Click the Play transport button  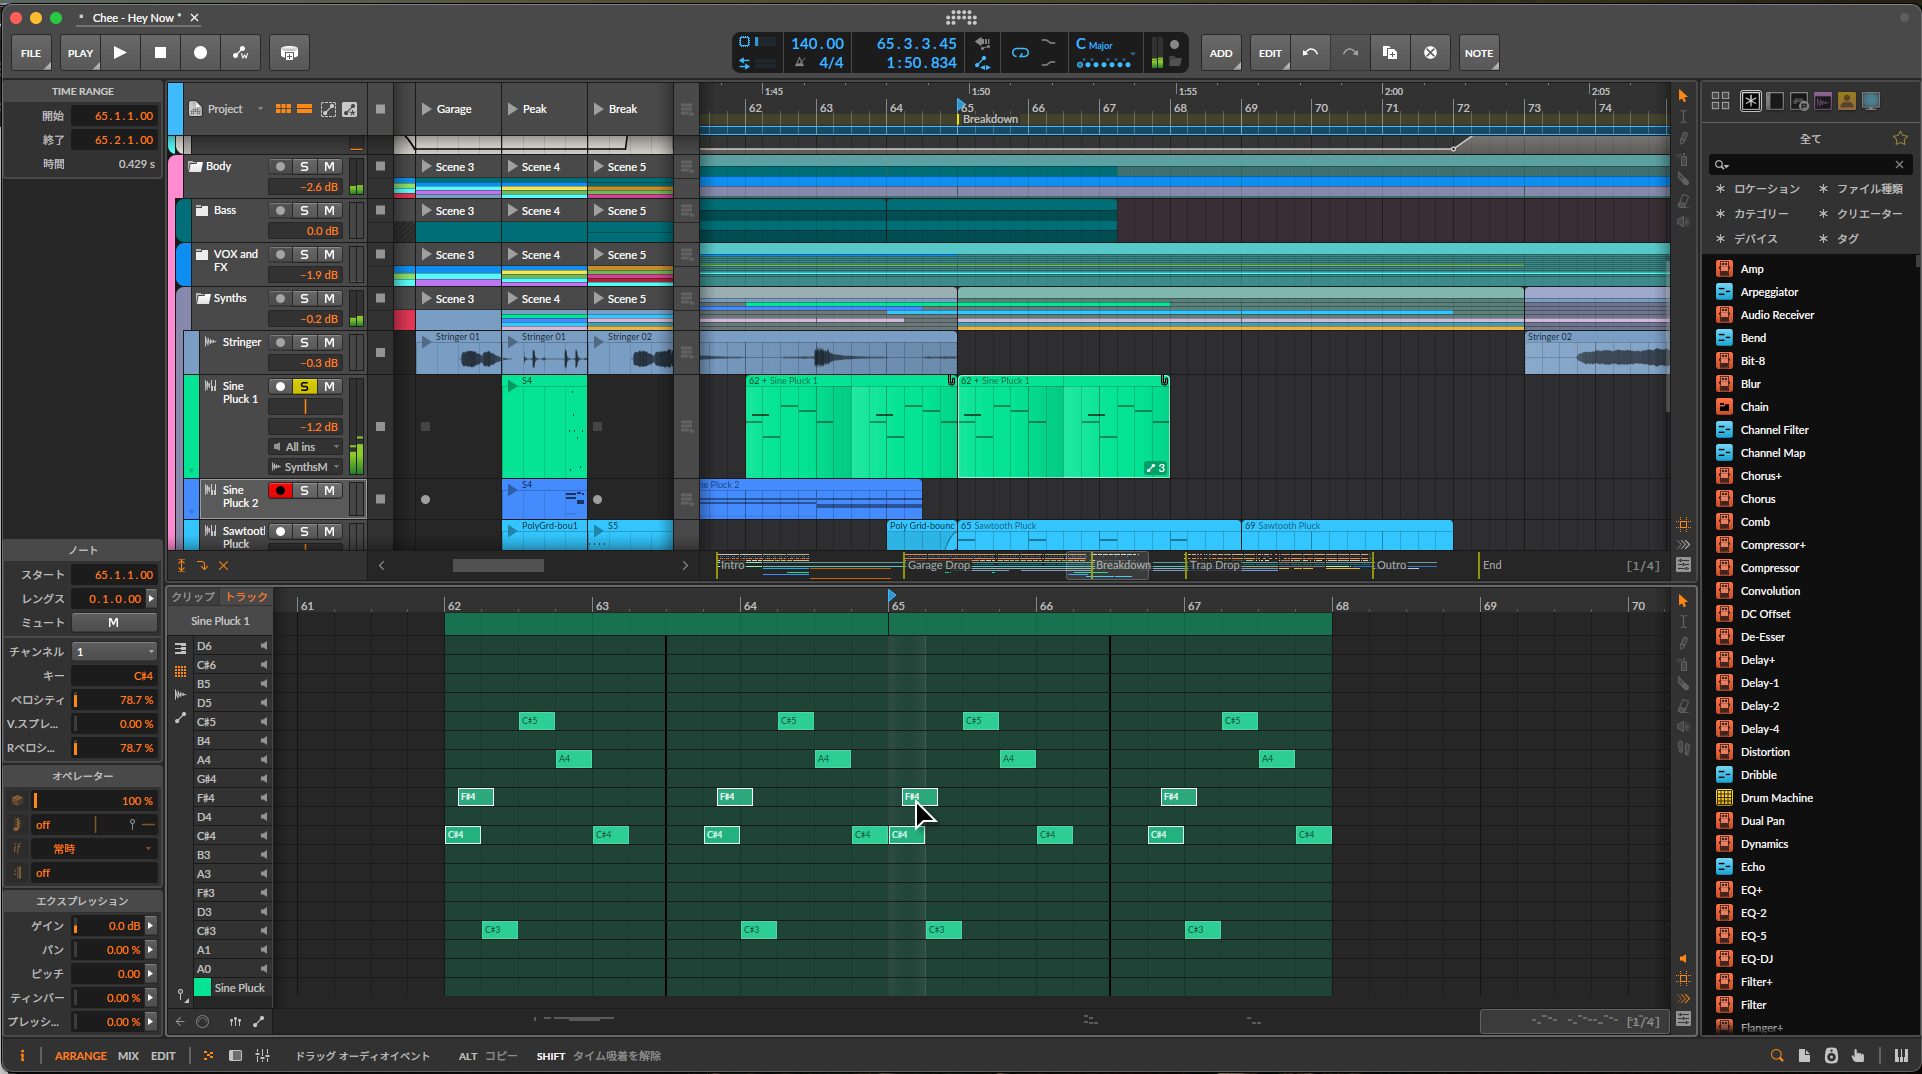pos(120,53)
